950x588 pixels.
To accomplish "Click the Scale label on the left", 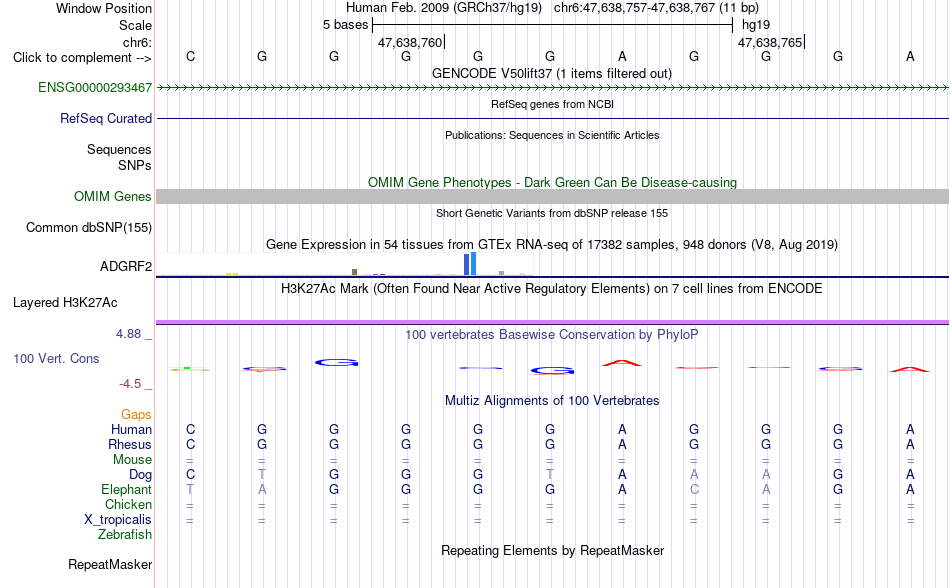I will point(135,25).
